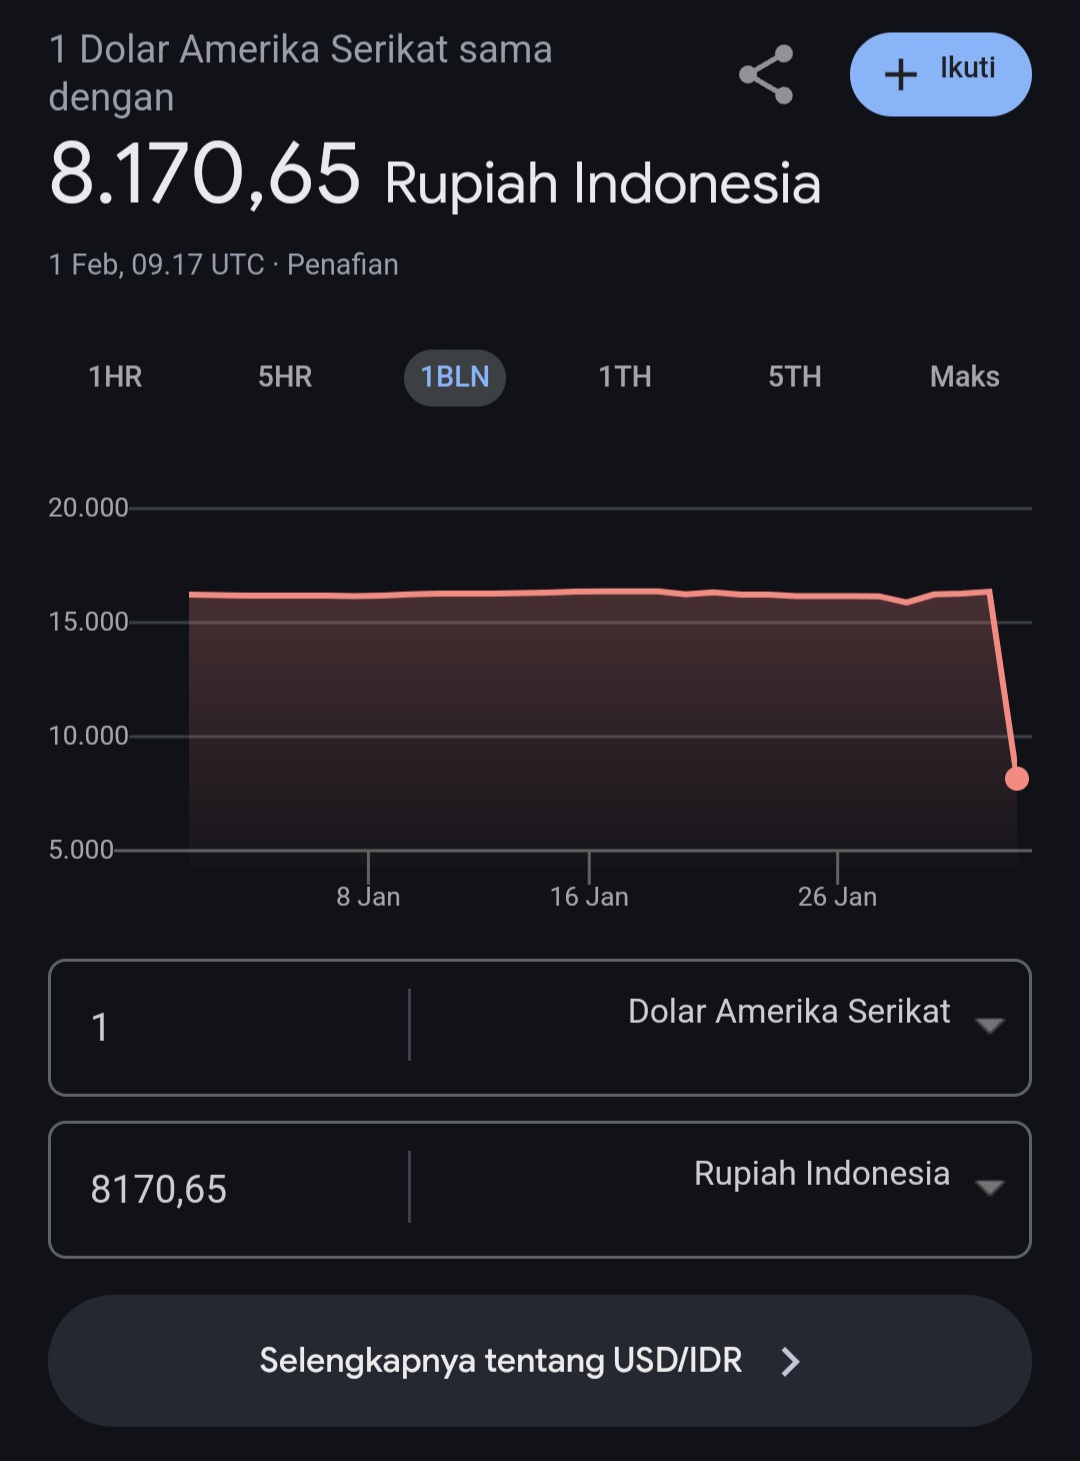The image size is (1080, 1461).
Task: Click the arrow beside Rupiah Indonesia
Action: (989, 1188)
